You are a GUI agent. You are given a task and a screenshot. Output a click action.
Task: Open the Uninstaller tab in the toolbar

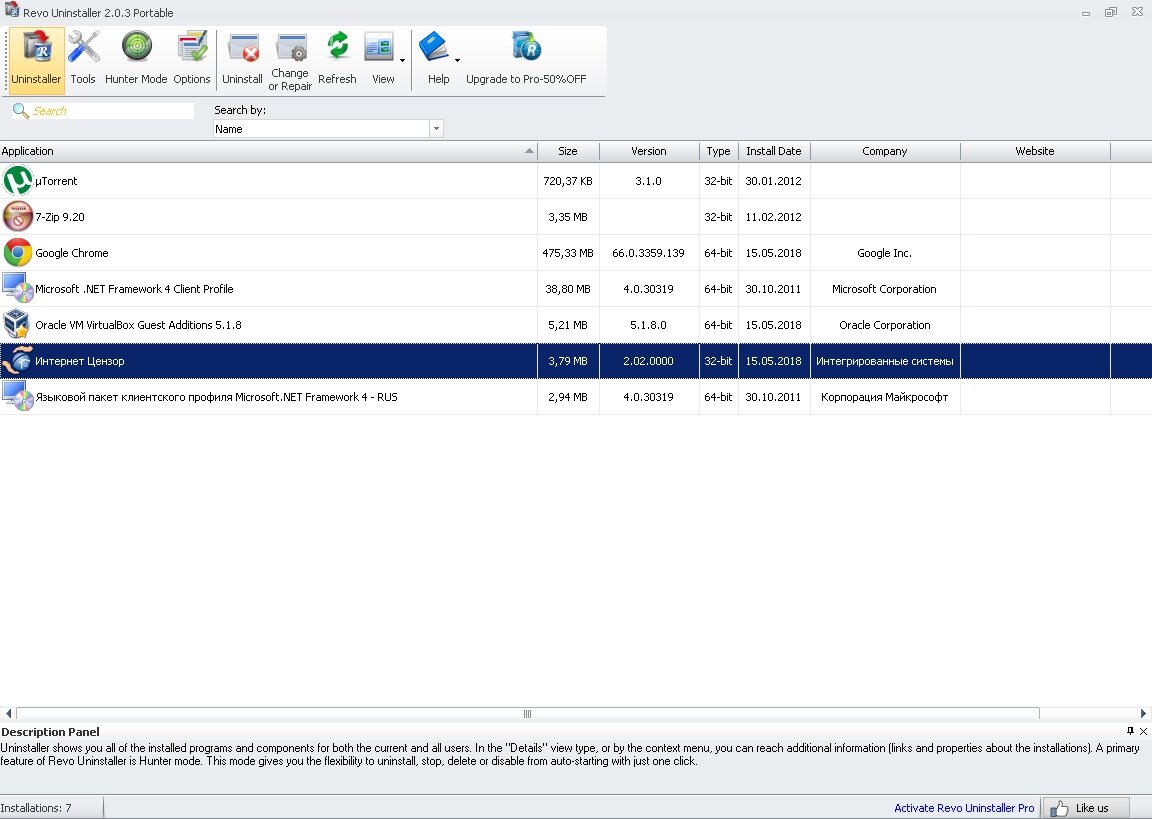(37, 60)
